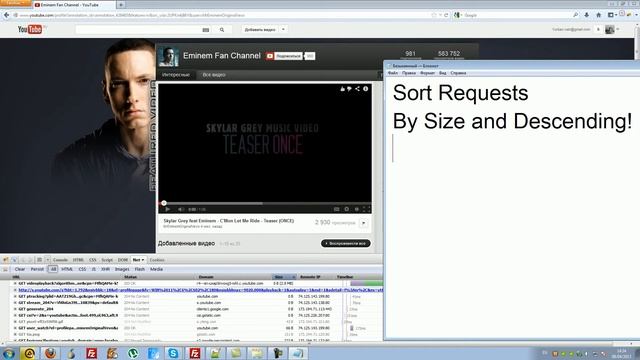Open Firebug HTML panel
Viewport: 640px width, 360px height.
(78, 260)
